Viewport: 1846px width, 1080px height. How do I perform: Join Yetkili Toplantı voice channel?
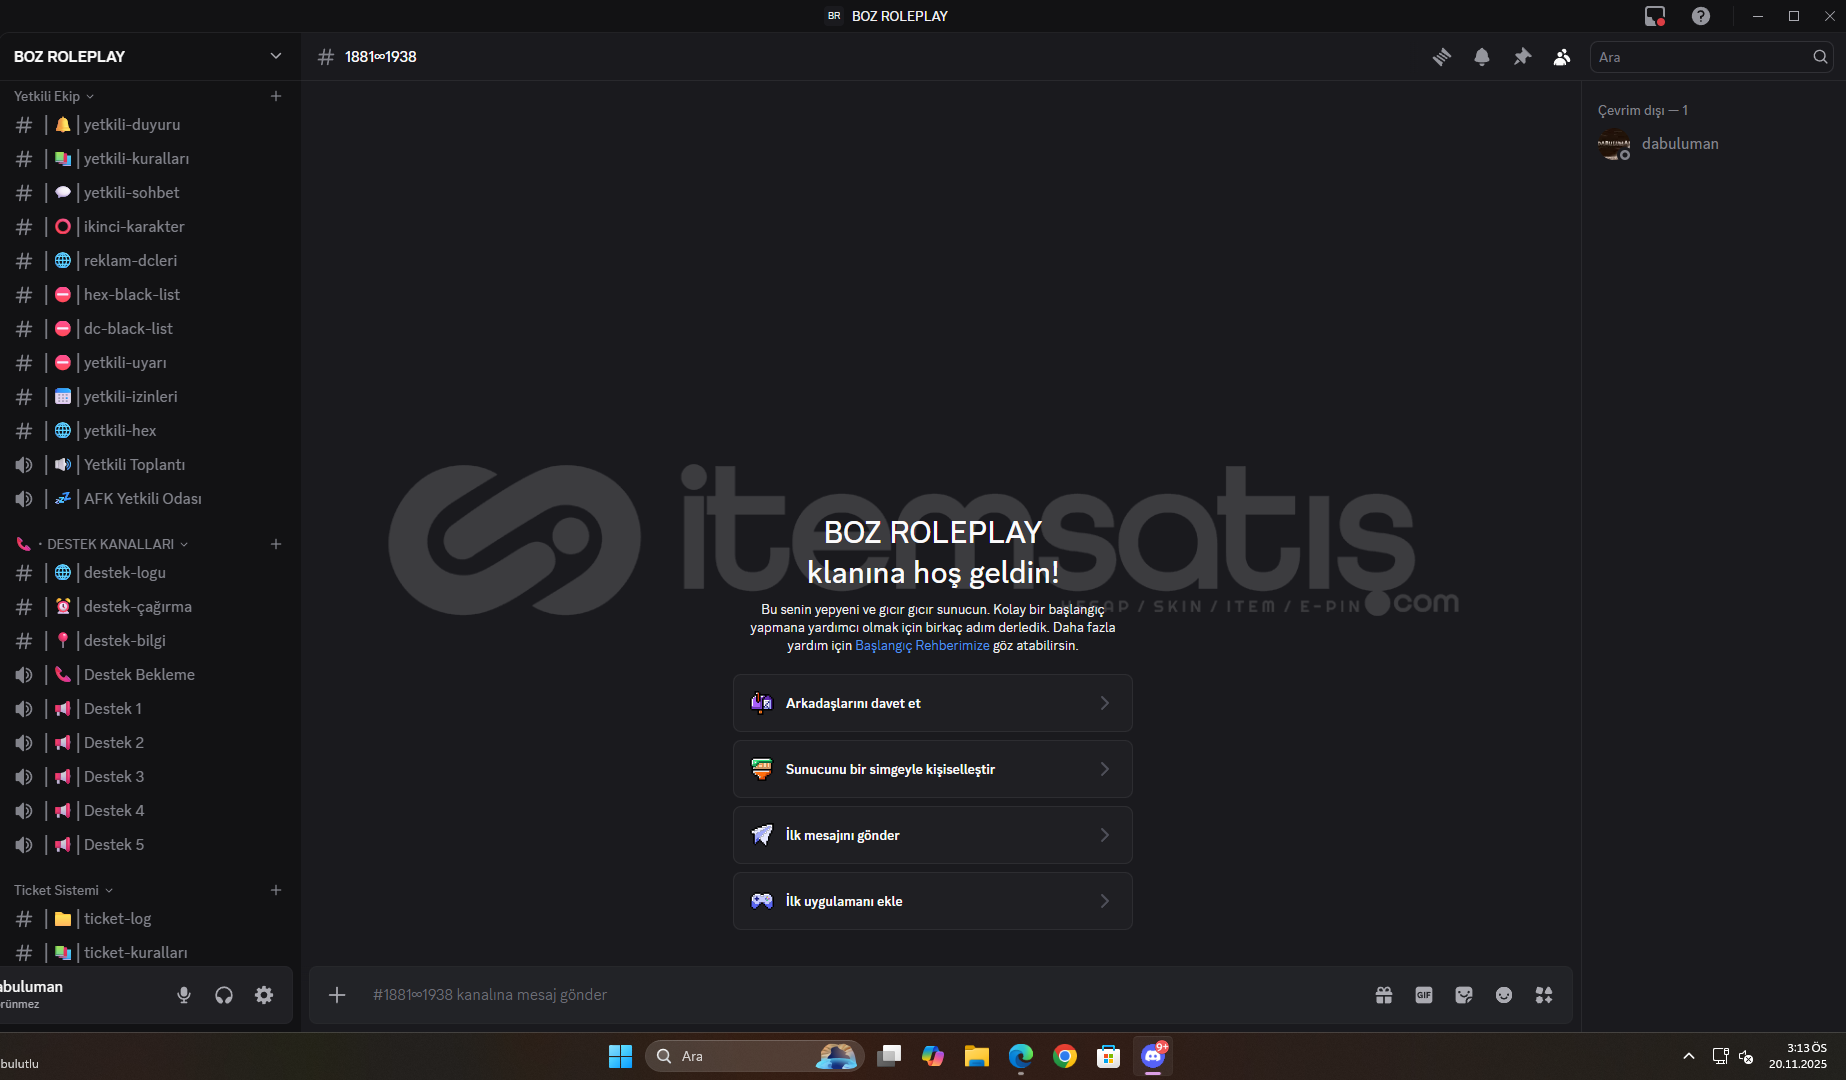[x=148, y=465]
